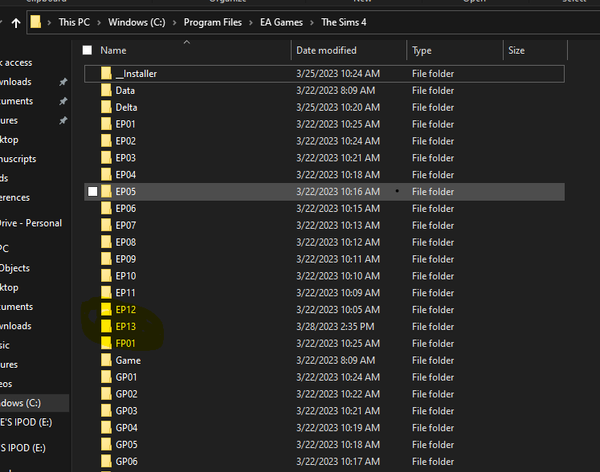
Task: Tick the select-all checkbox in header
Action: point(87,50)
